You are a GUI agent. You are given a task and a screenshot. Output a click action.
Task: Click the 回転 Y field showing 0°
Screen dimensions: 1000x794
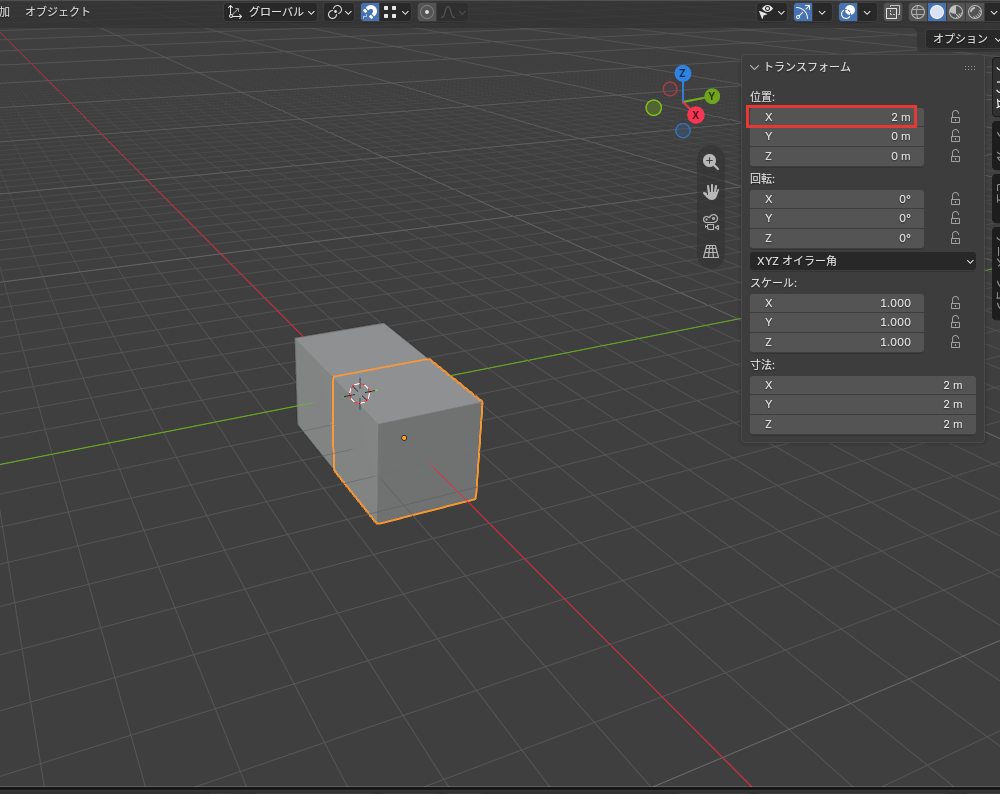tap(836, 218)
